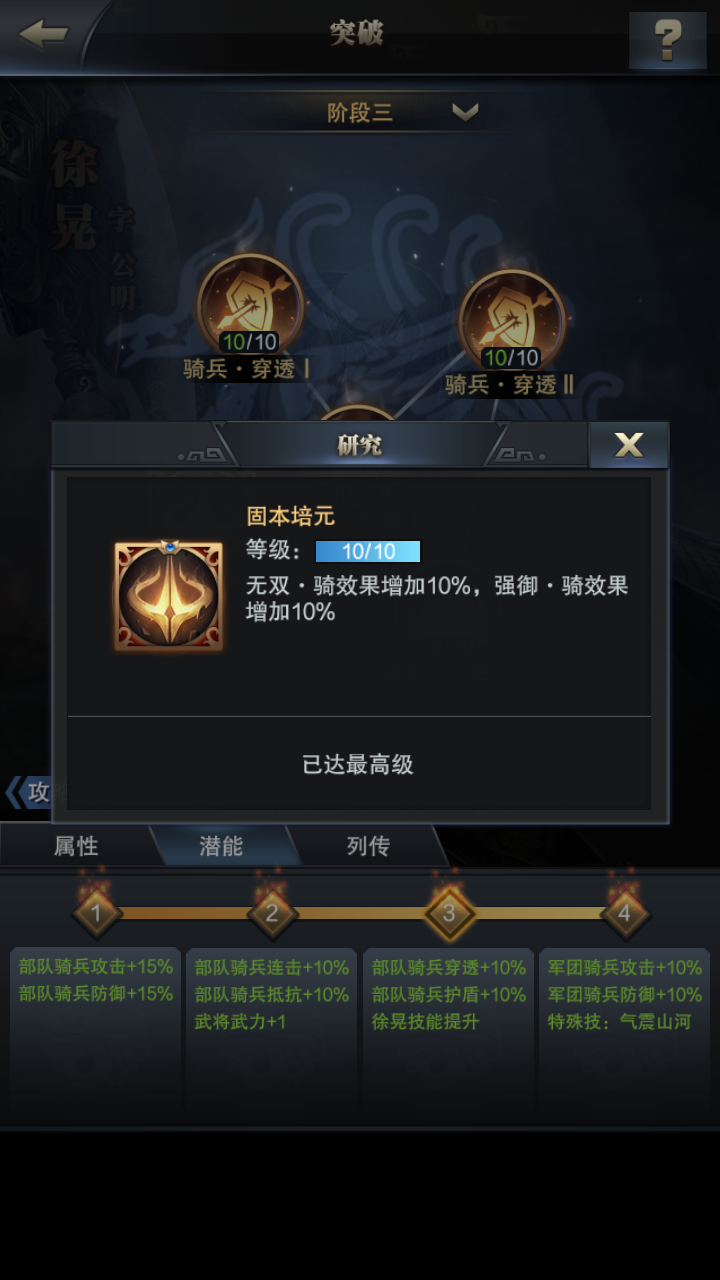Viewport: 720px width, 1280px height.
Task: Switch to the 属性 tab
Action: [76, 846]
